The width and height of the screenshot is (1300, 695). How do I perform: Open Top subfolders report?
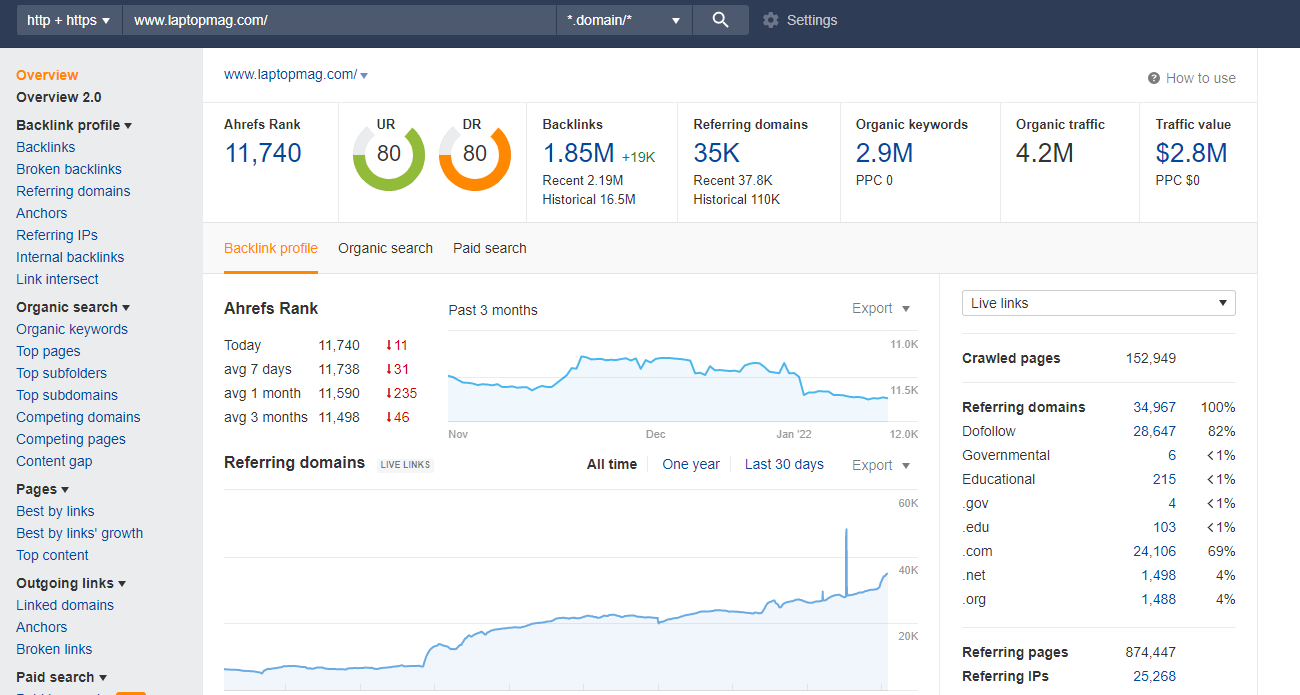pos(61,373)
